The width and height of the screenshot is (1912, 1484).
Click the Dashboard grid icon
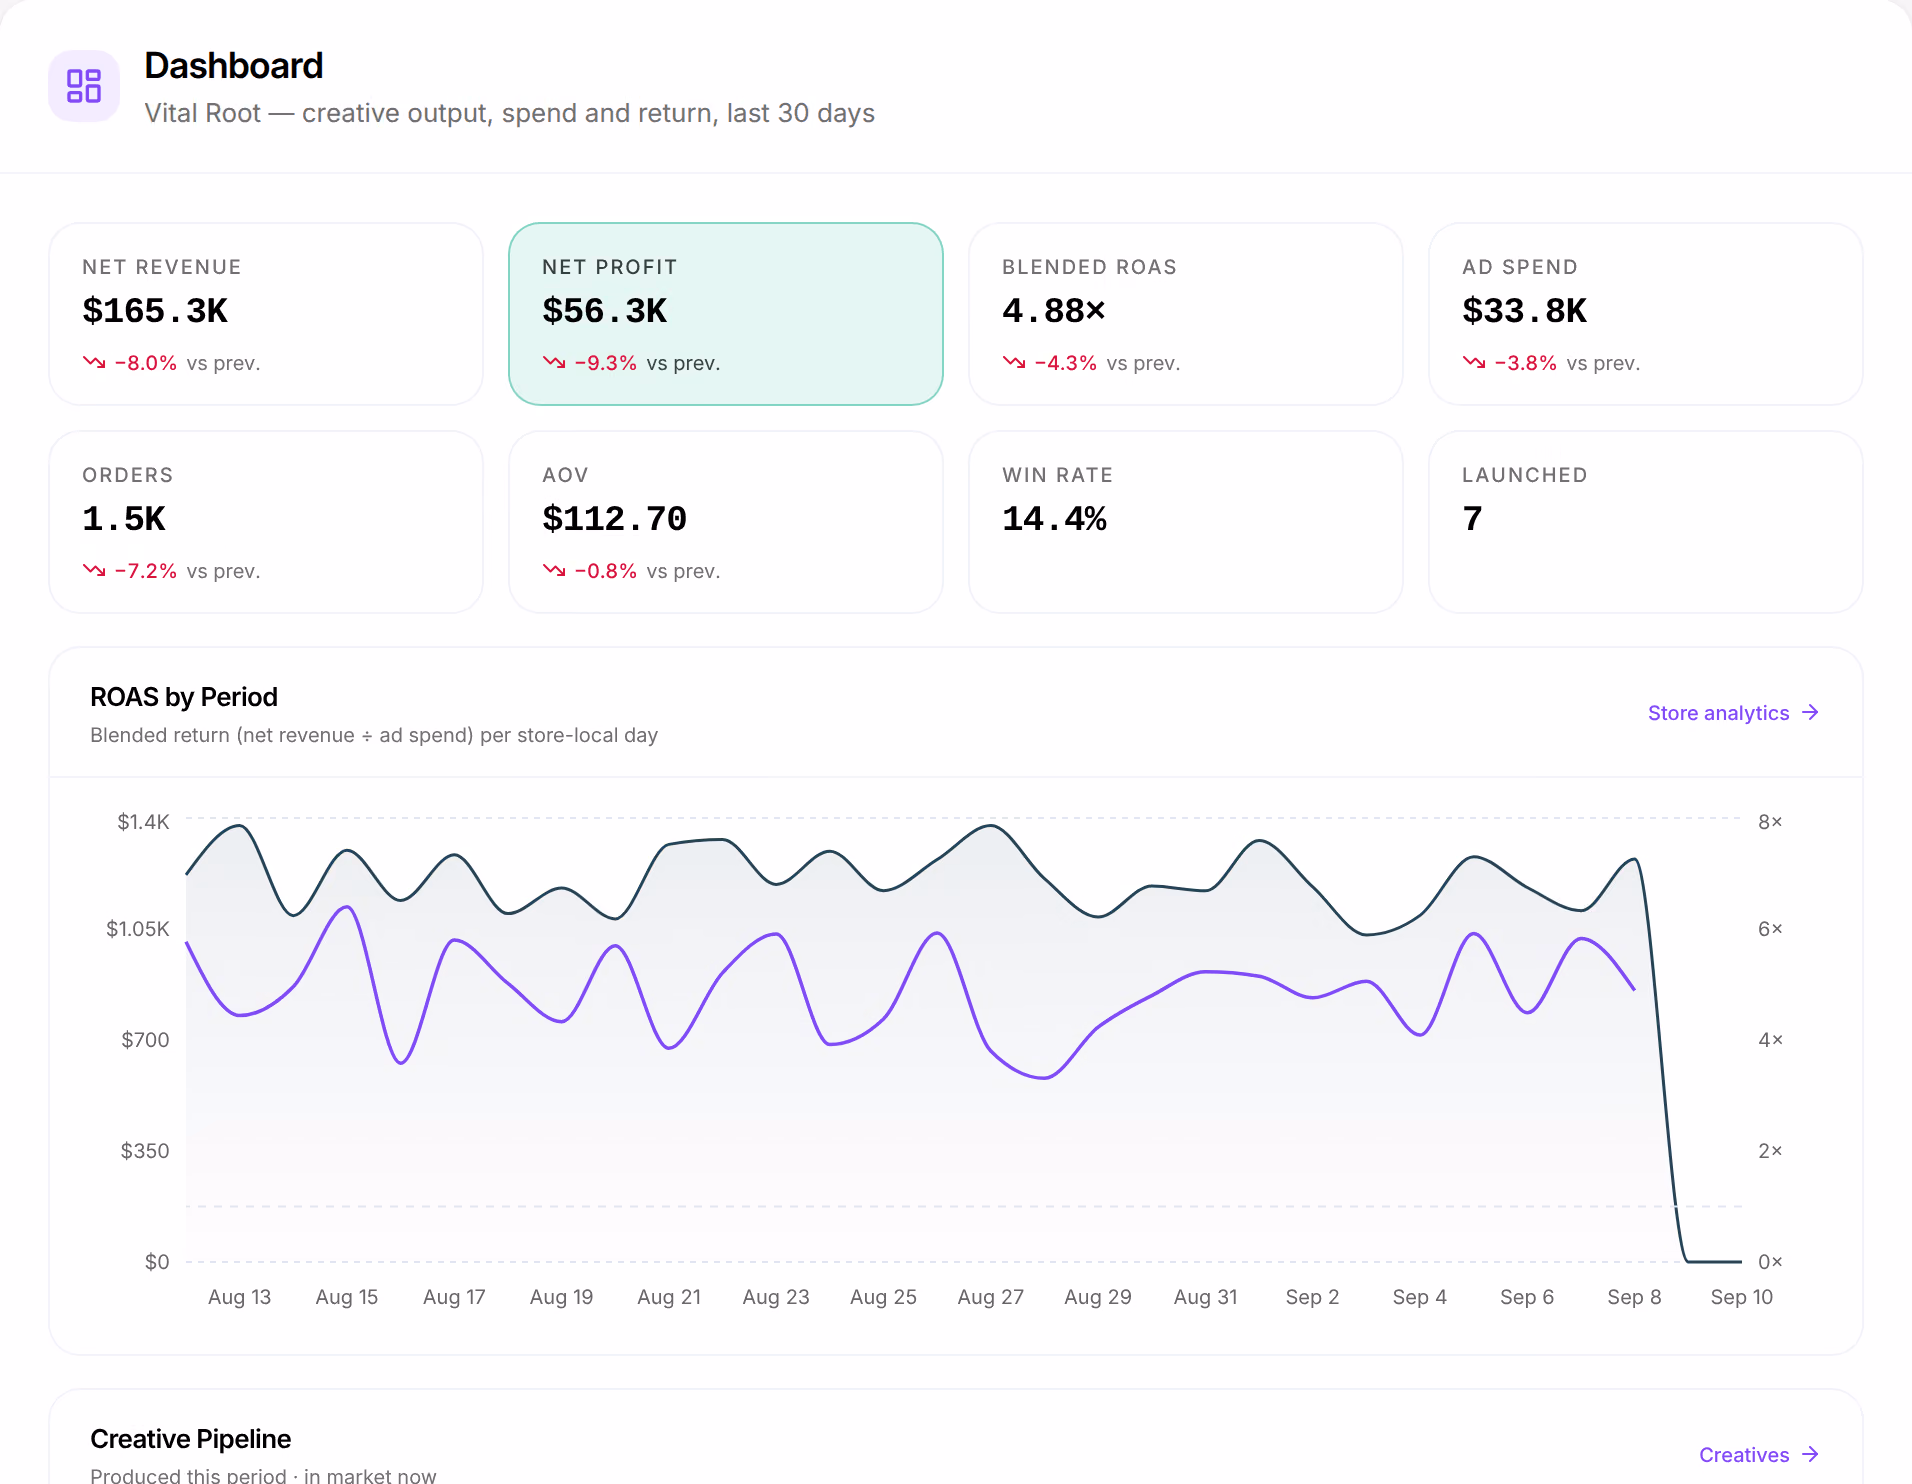tap(84, 86)
